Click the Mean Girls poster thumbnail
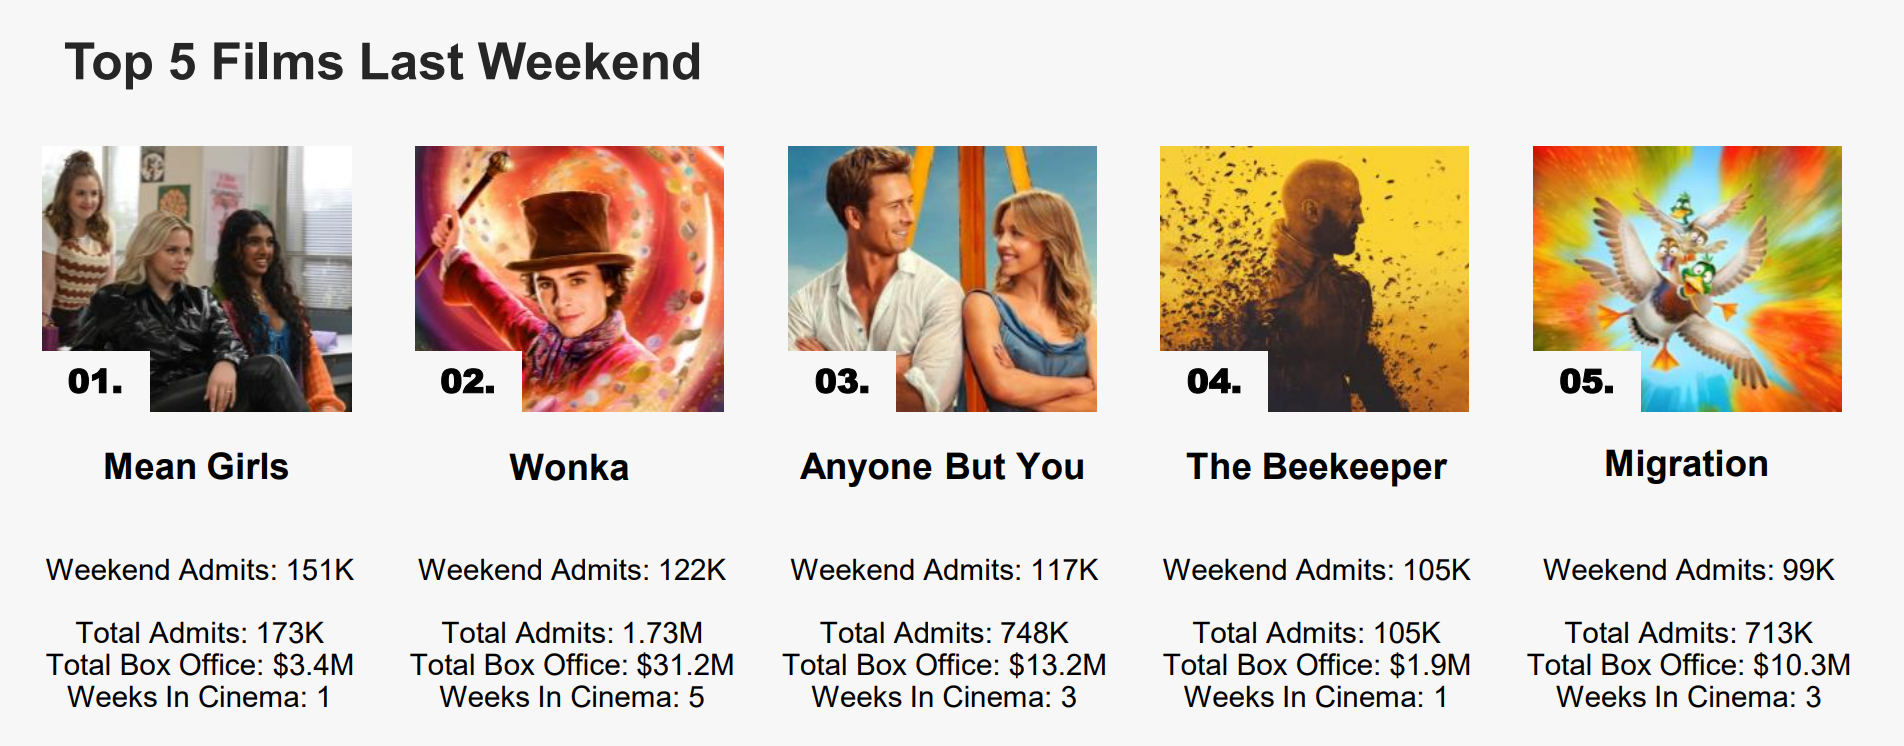 tap(197, 279)
